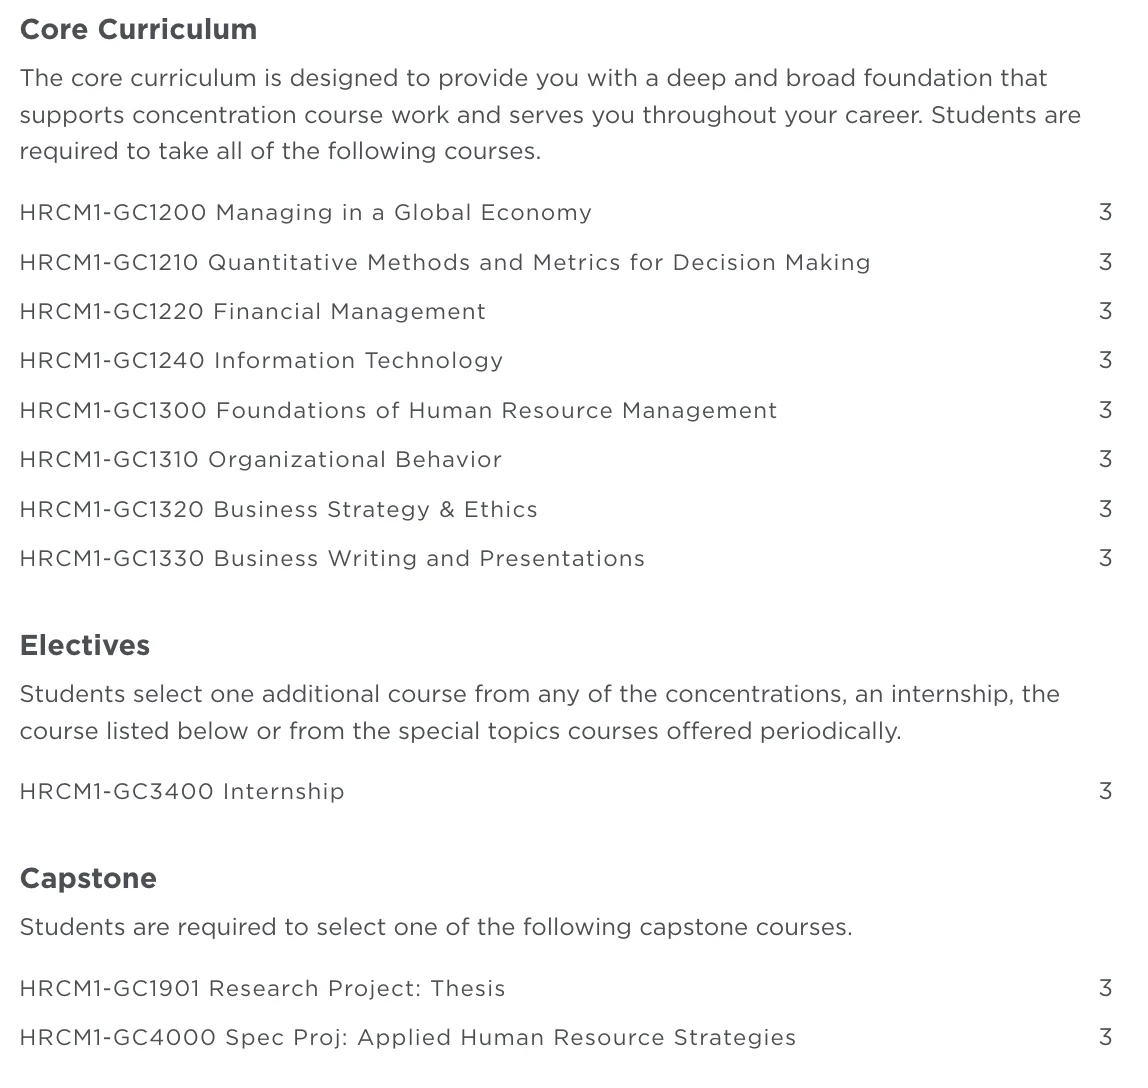Select Research Project: Thesis capstone
The width and height of the screenshot is (1148, 1088).
coord(262,989)
